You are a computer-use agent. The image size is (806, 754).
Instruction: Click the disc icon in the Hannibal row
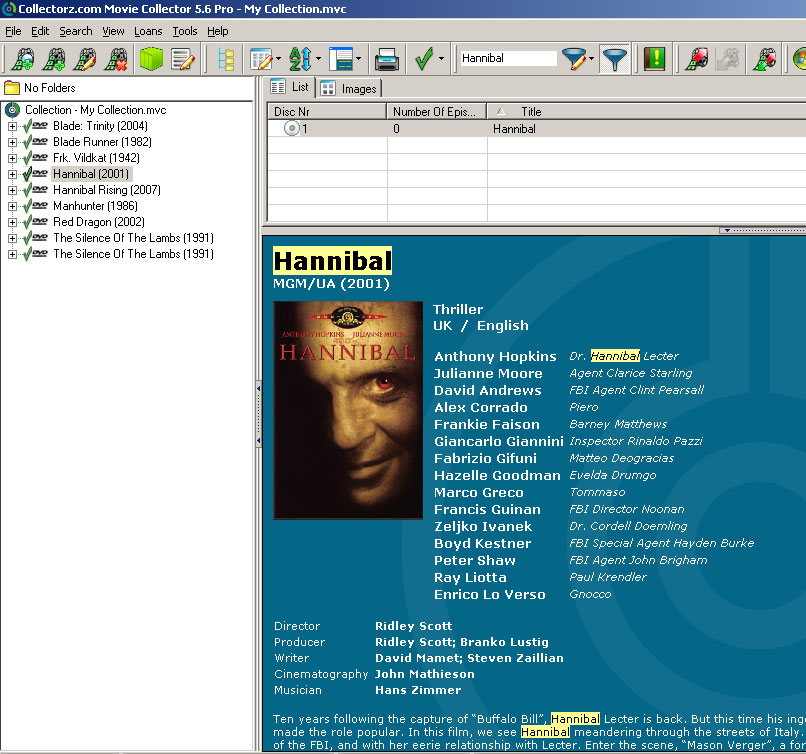[291, 128]
